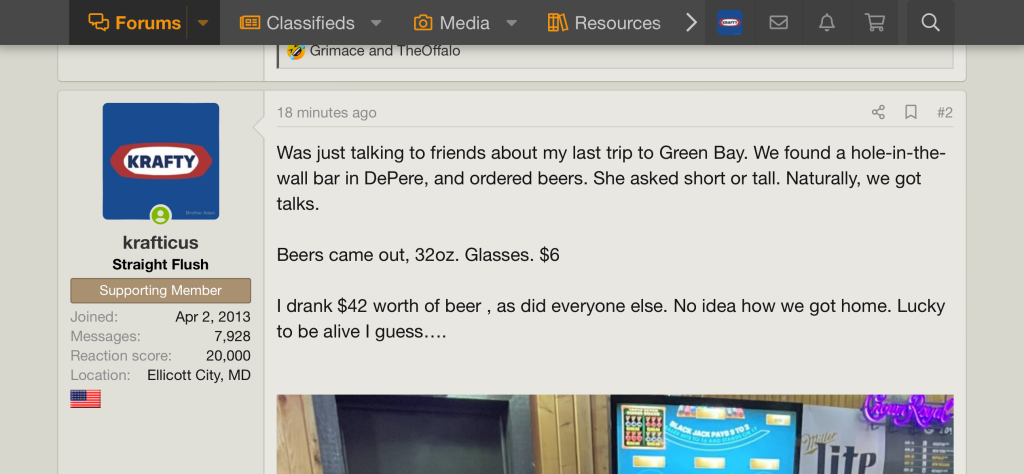Expand the Classifieds dropdown arrow
The height and width of the screenshot is (474, 1024).
[x=376, y=23]
